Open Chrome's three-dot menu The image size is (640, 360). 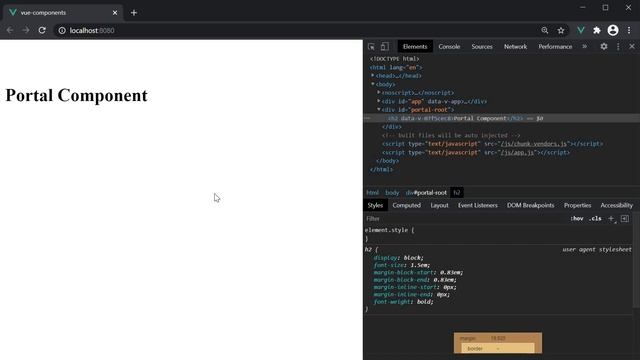click(629, 30)
